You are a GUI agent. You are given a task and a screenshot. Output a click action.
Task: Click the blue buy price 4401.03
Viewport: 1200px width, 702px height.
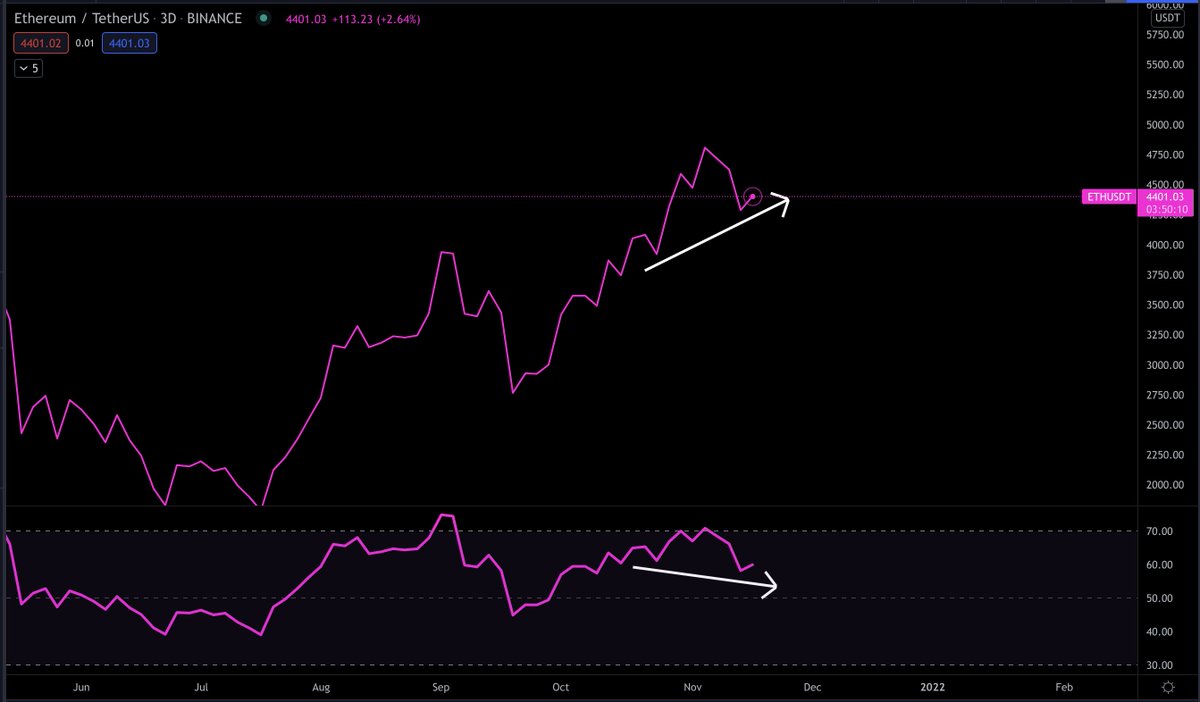tap(131, 43)
